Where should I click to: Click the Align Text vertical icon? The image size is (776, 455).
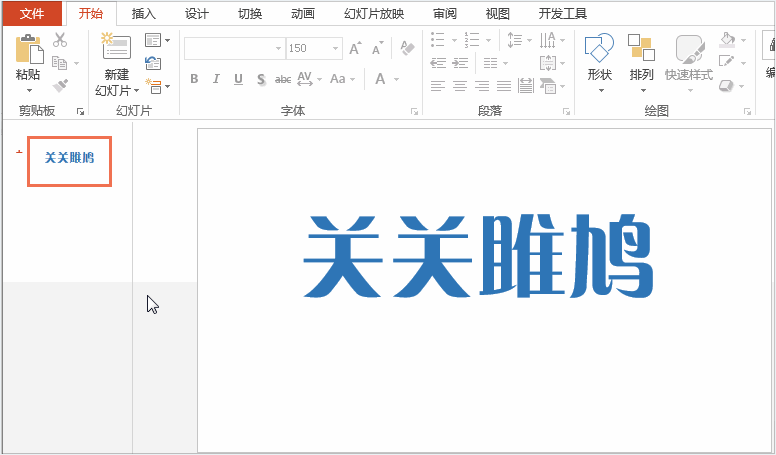coord(547,63)
